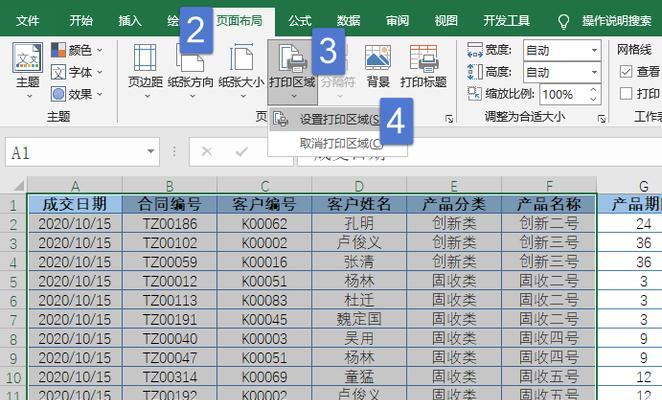This screenshot has width=662, height=400.
Task: Adjust the 缩放比例 scale spinner
Action: pos(594,94)
